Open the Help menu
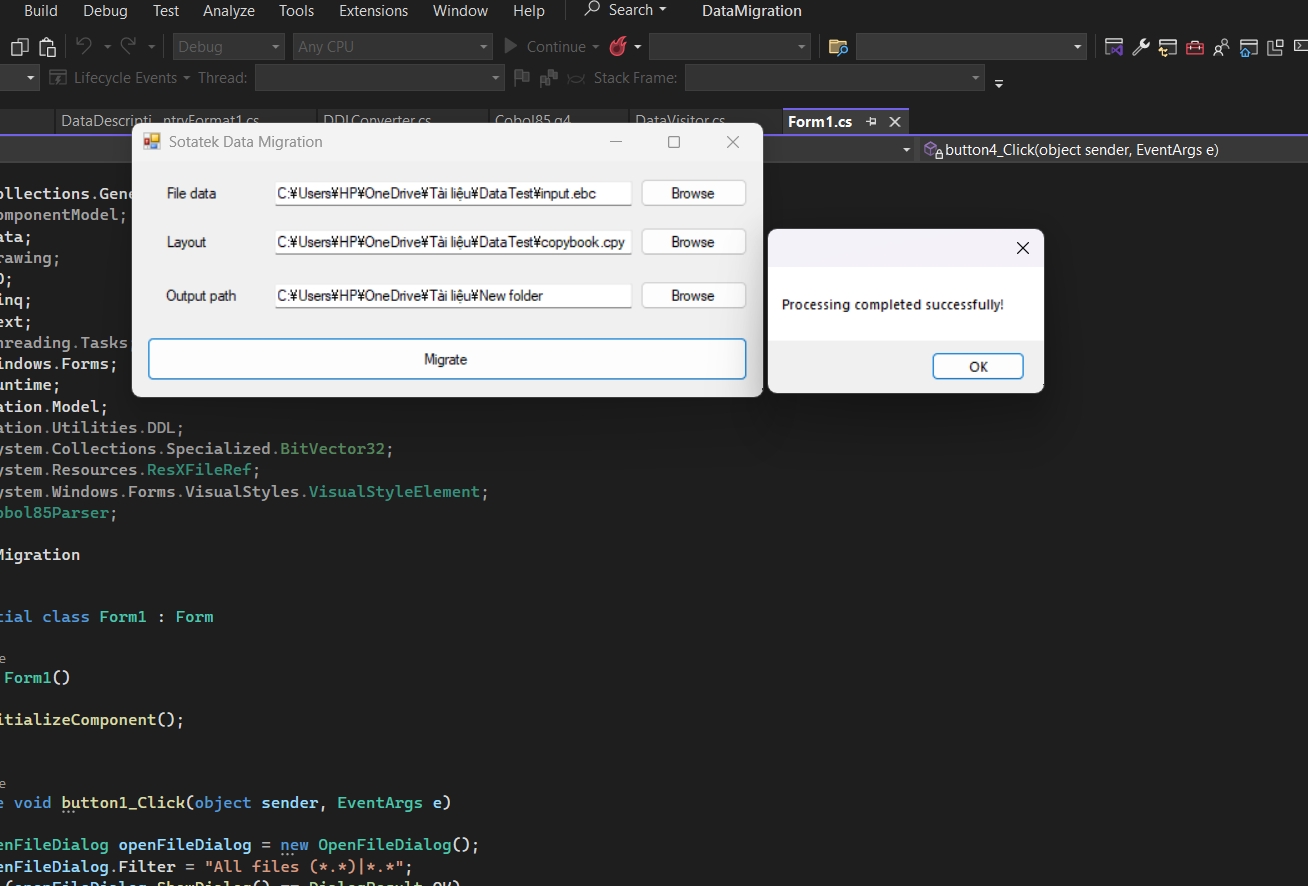This screenshot has width=1308, height=886. click(528, 11)
